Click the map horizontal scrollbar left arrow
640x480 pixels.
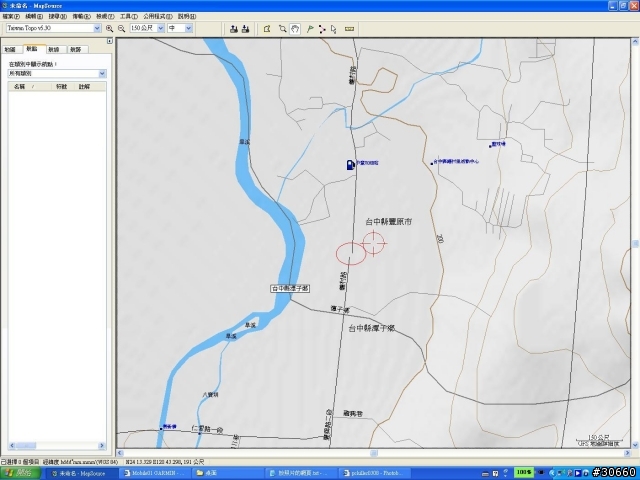pos(120,453)
